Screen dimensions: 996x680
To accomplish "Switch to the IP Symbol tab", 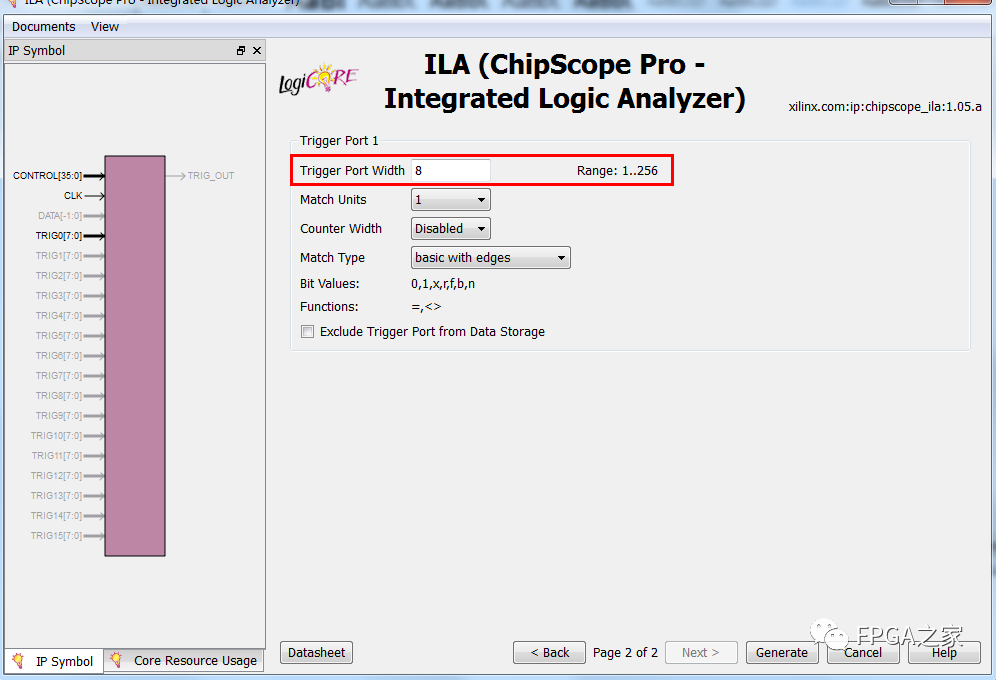I will [54, 661].
